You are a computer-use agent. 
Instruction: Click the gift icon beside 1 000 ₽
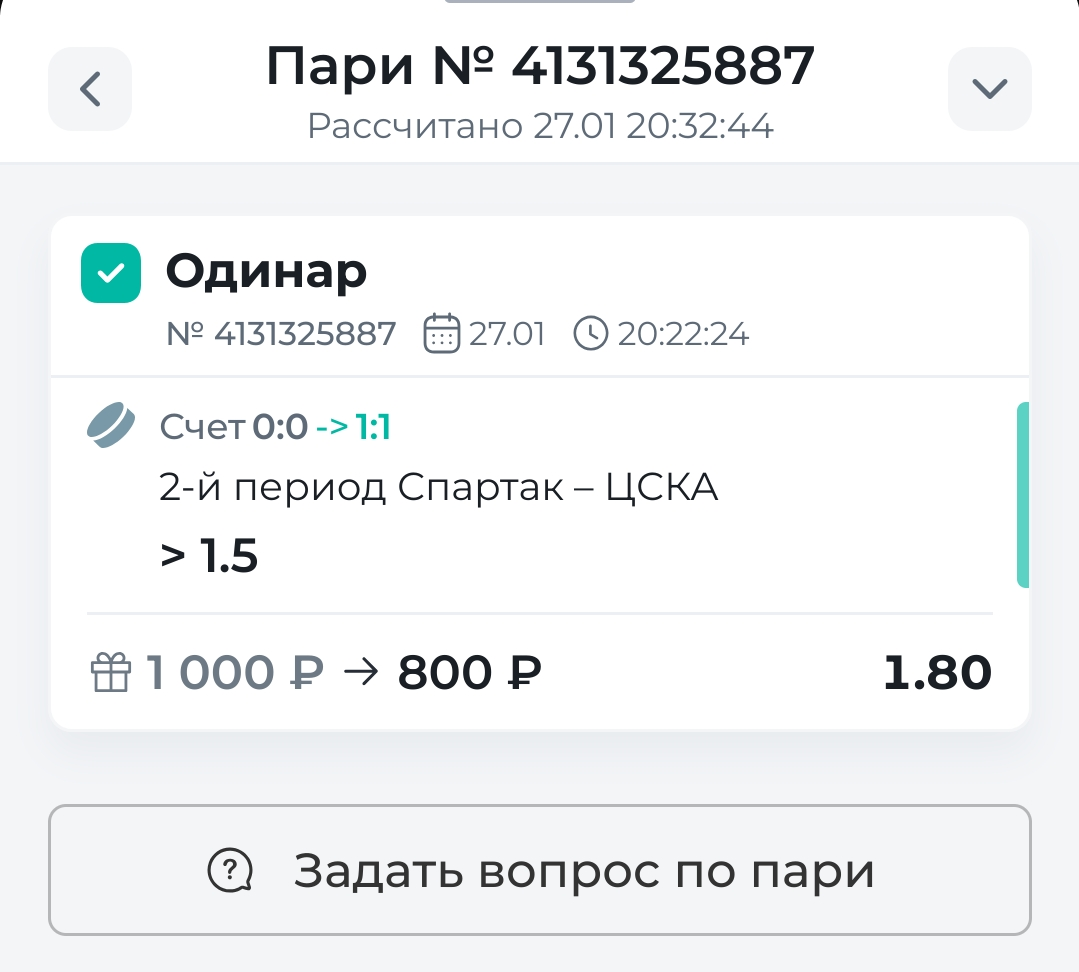point(111,671)
